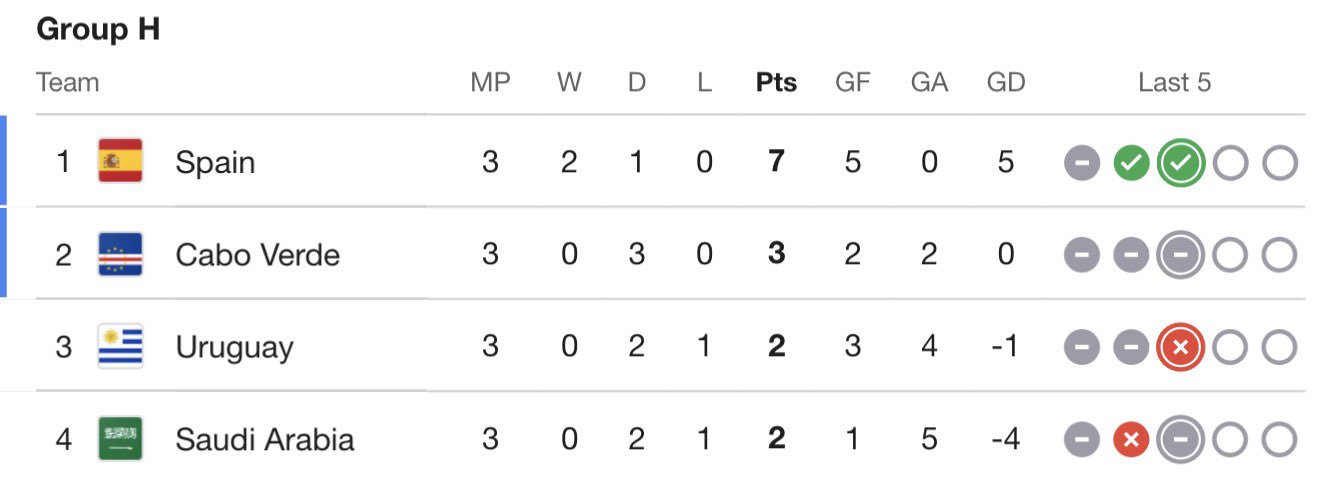The height and width of the screenshot is (491, 1320).
Task: Click Cabo Verde's highlighted draw indicator
Action: click(1180, 255)
